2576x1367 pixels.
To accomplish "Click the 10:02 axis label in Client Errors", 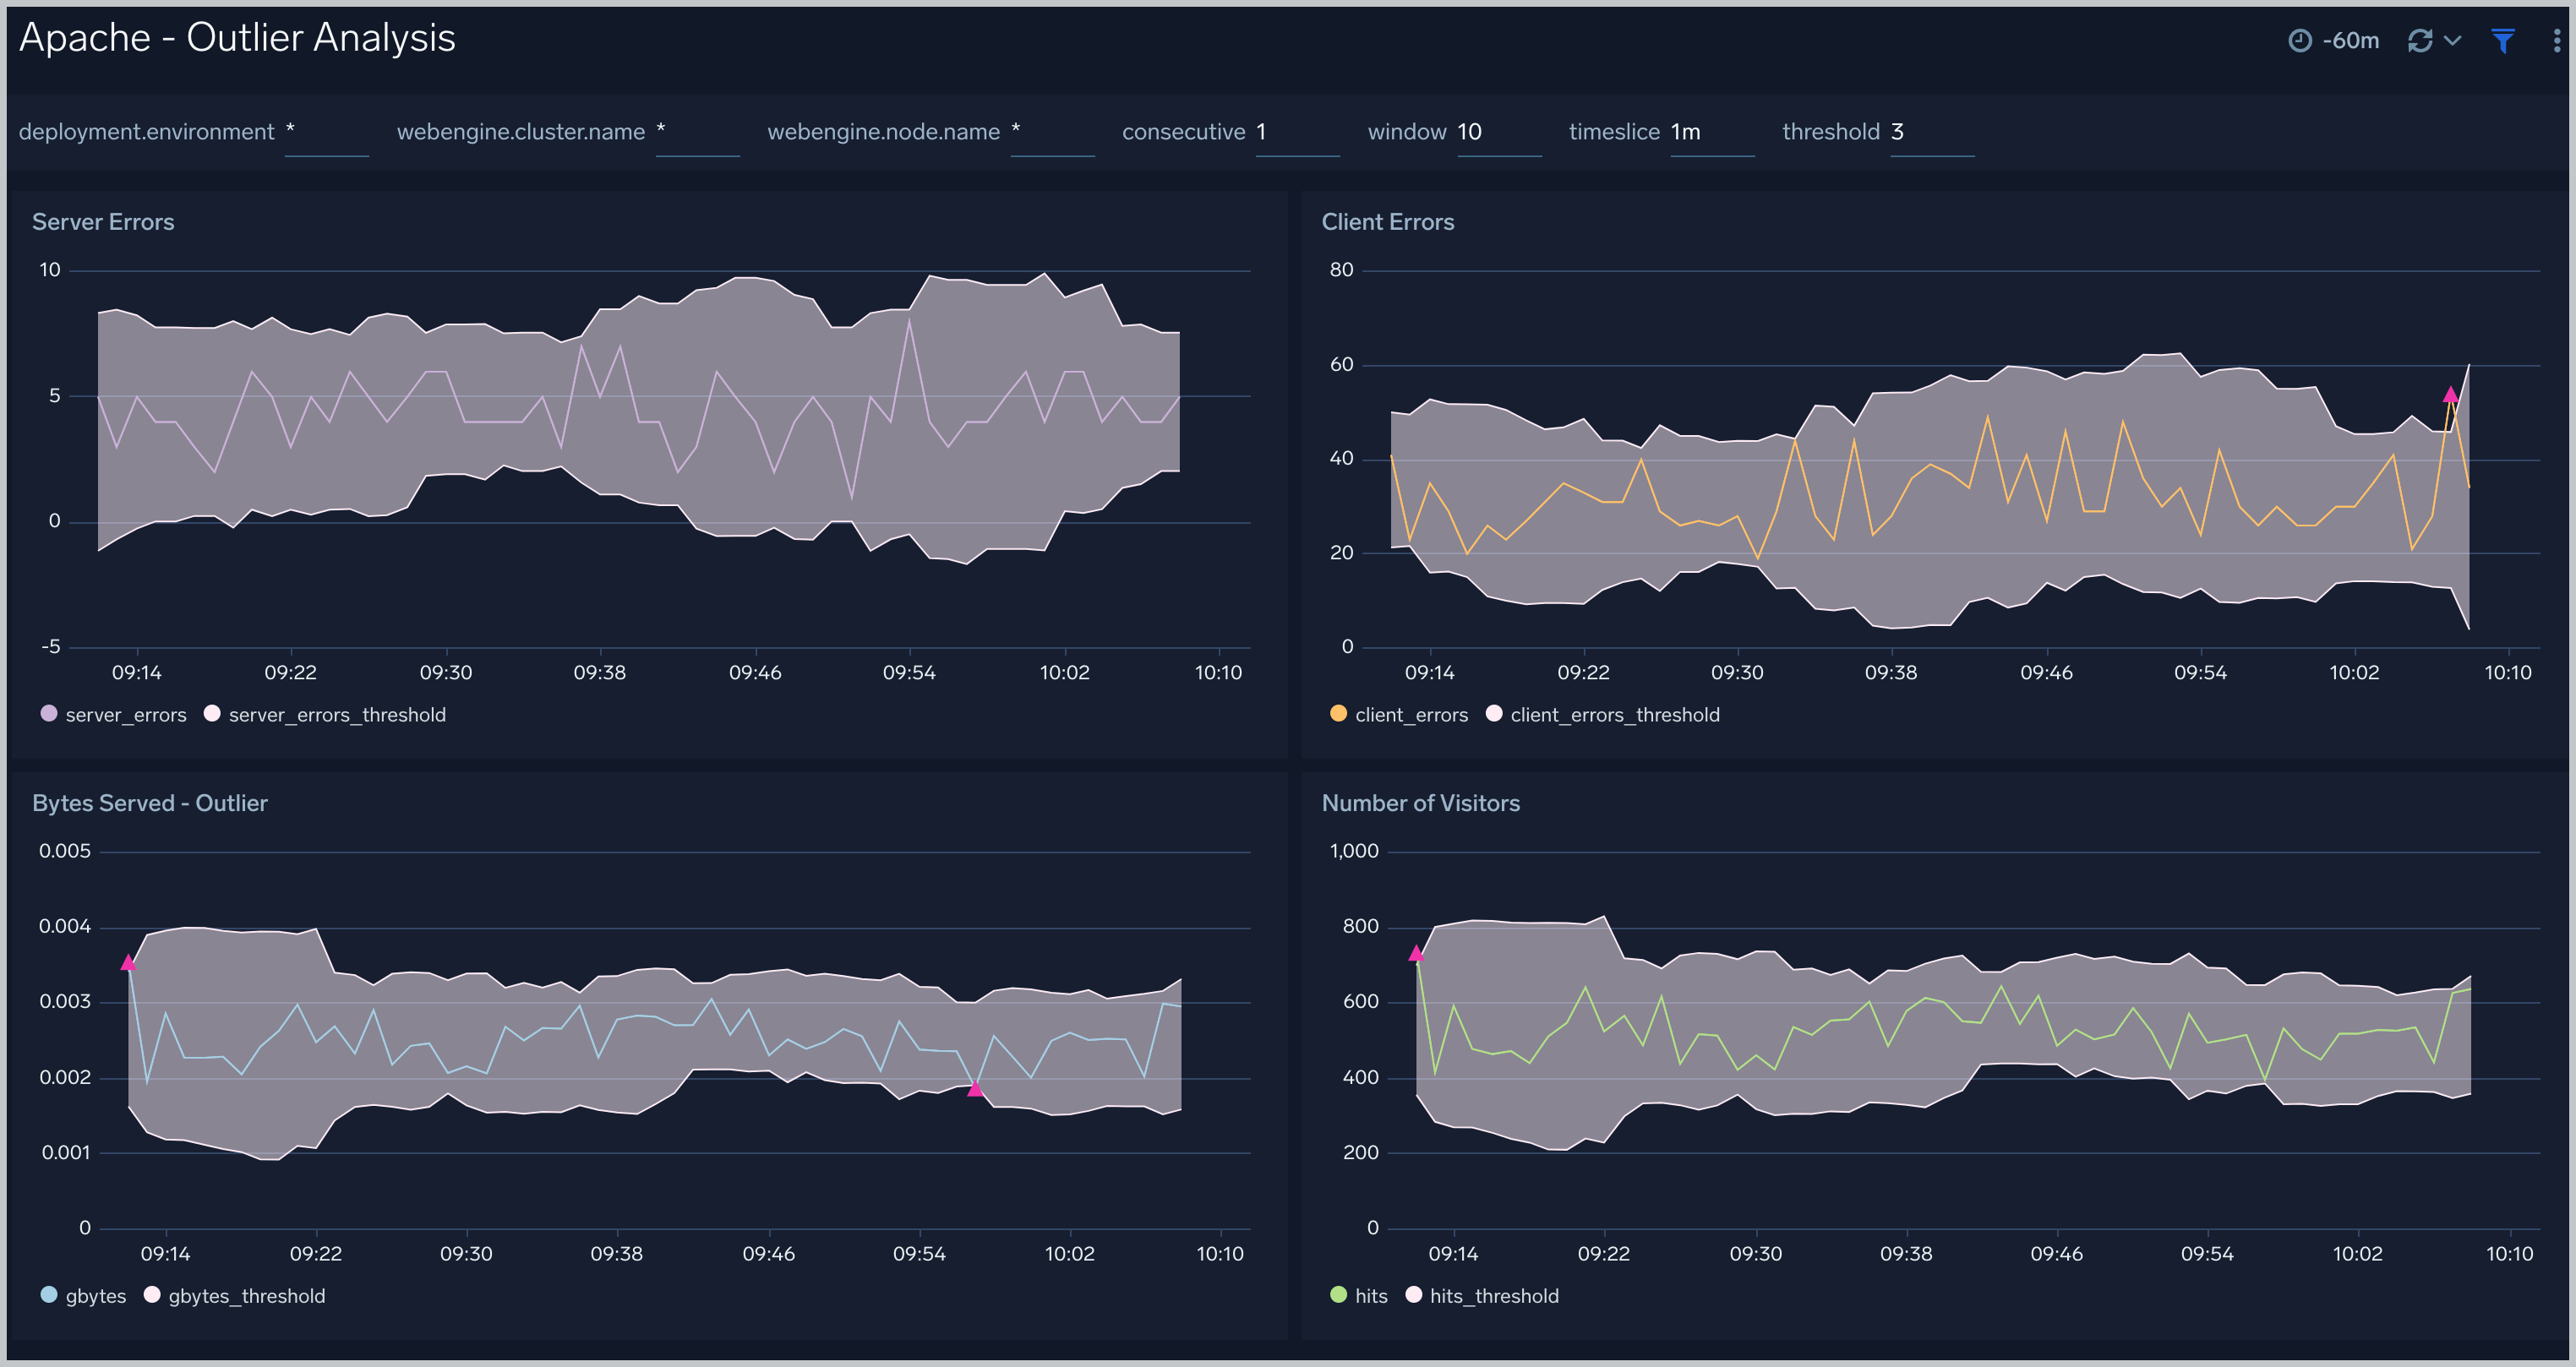I will point(2354,673).
